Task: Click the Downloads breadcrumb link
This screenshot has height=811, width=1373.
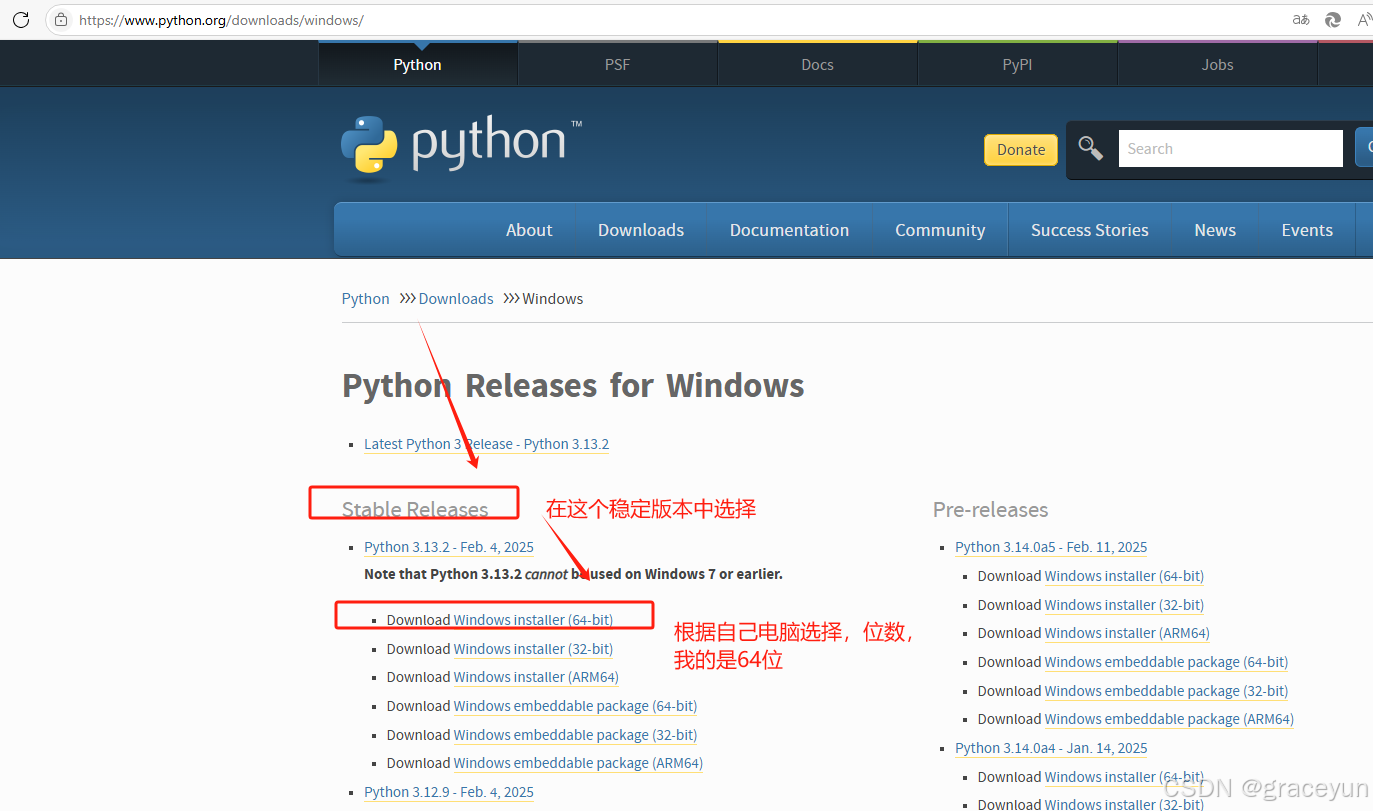Action: tap(456, 298)
